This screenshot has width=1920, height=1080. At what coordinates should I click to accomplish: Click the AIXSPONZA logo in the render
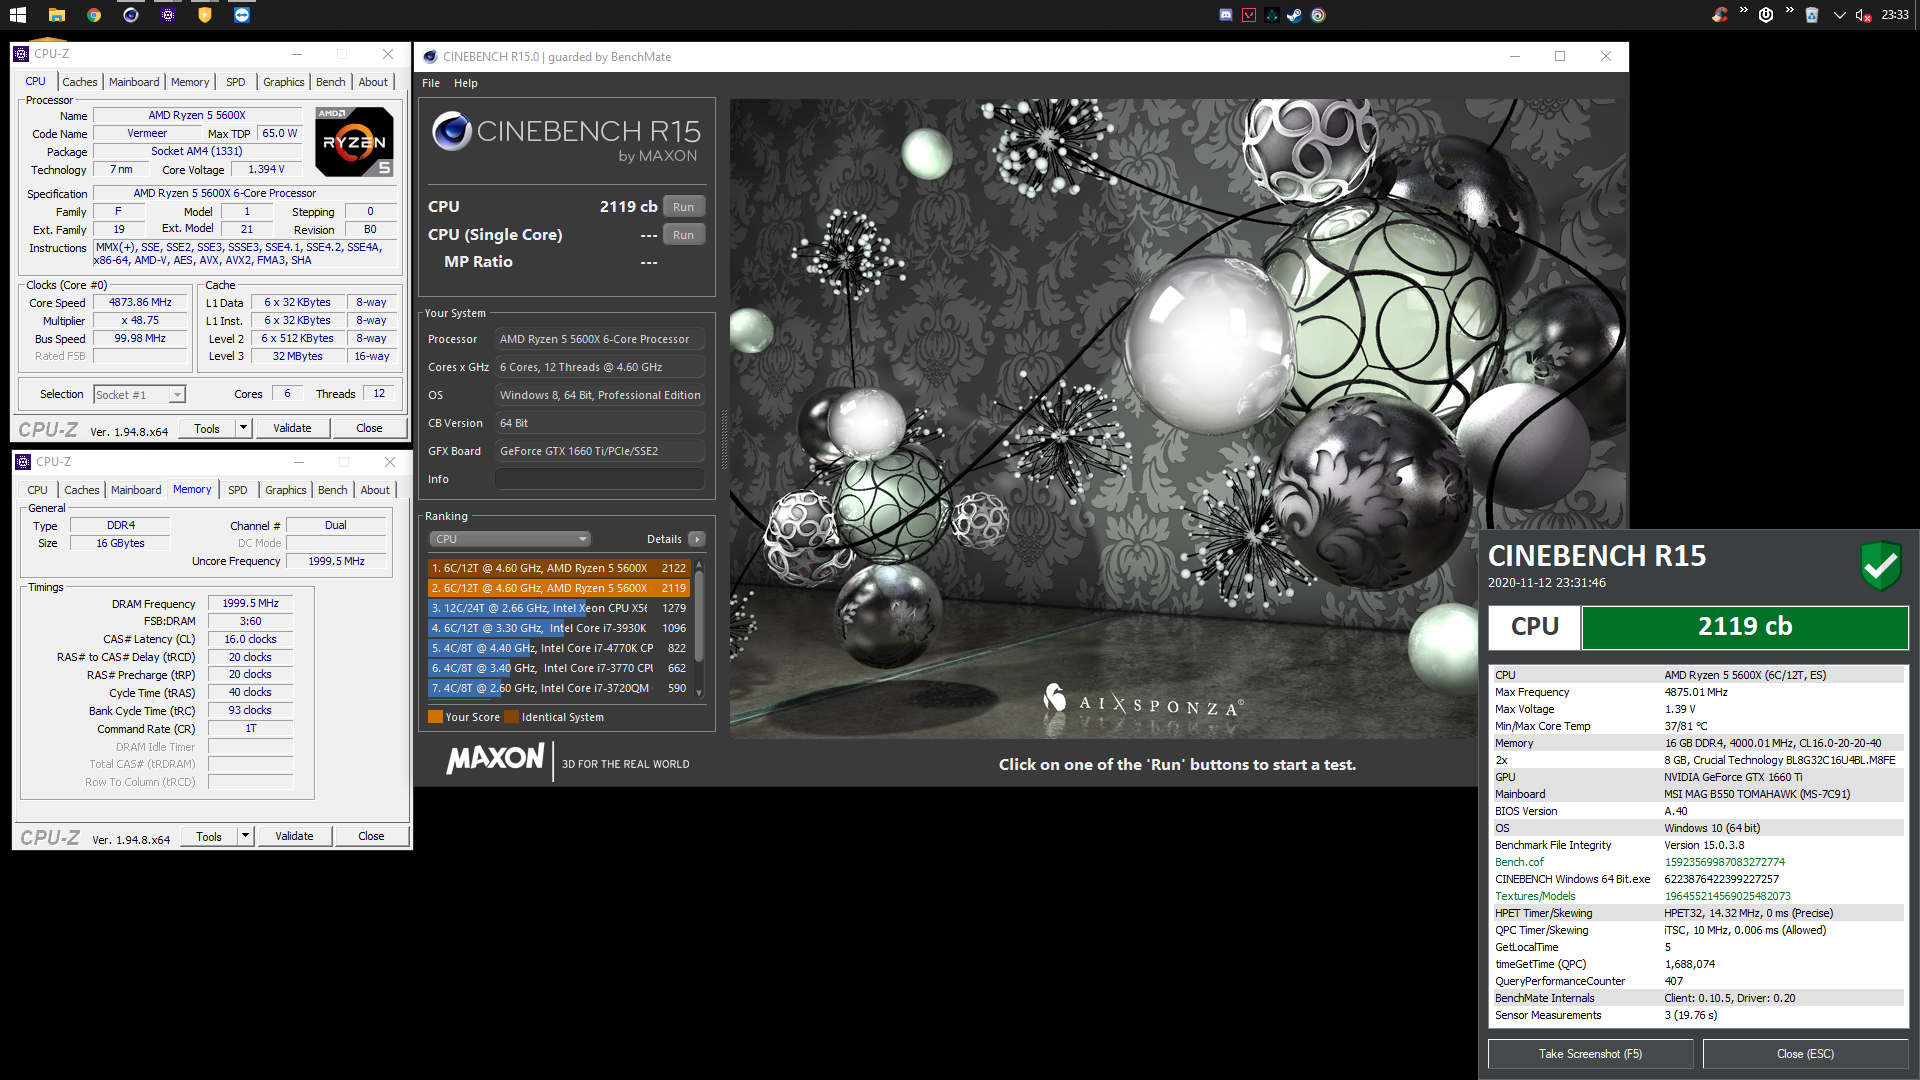[1142, 701]
